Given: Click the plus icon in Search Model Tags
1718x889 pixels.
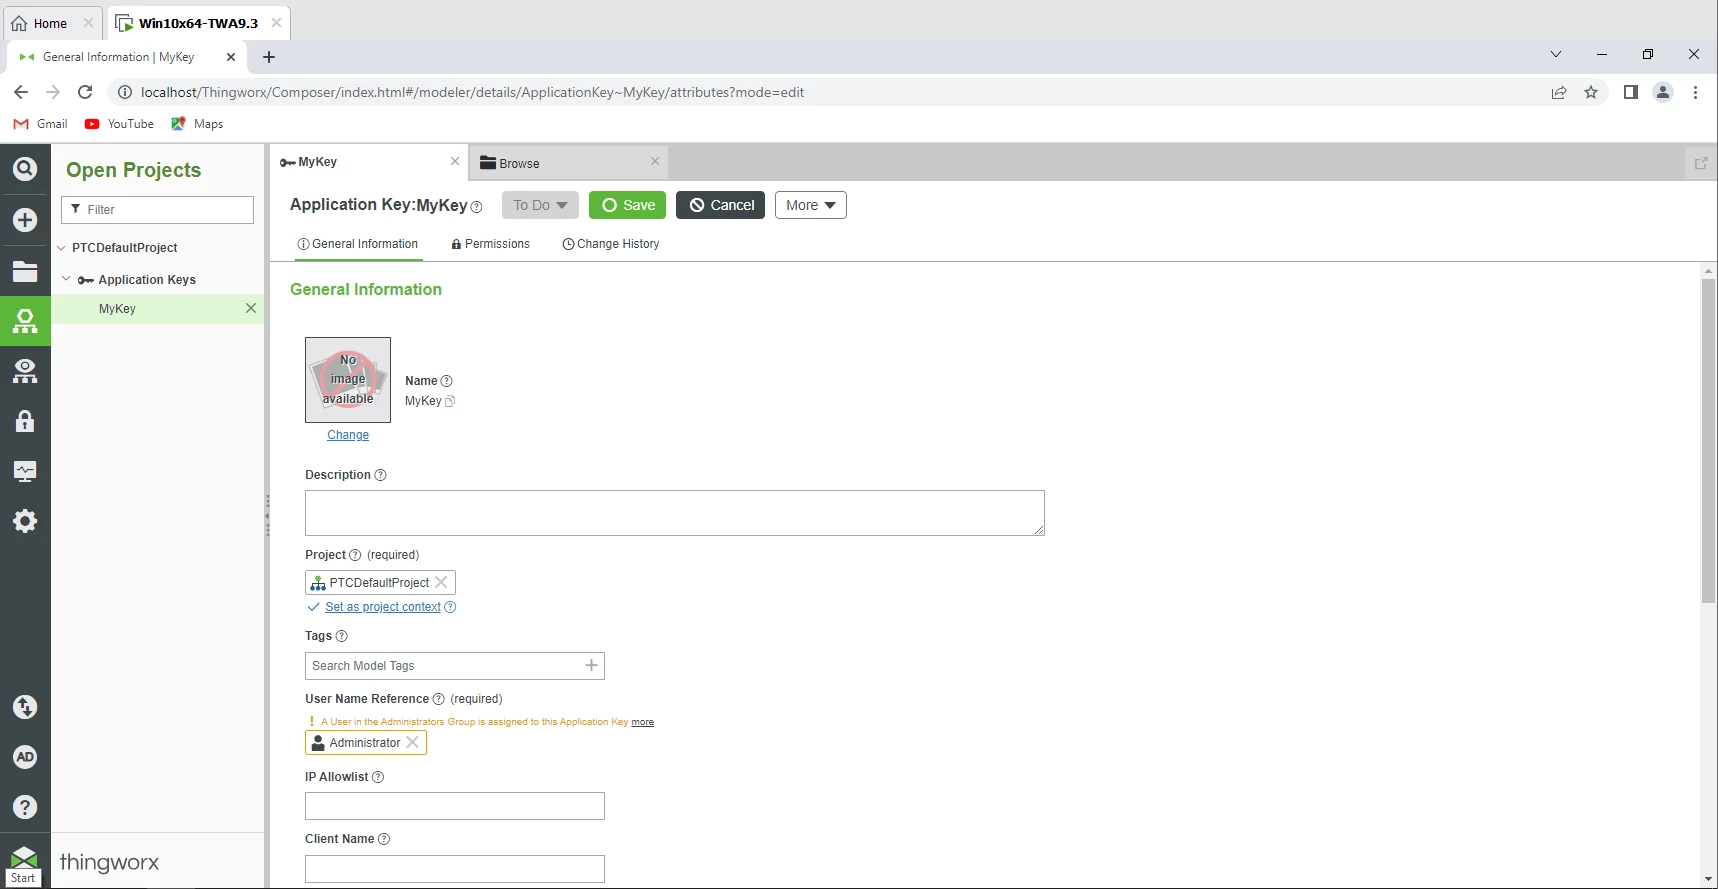Looking at the screenshot, I should pyautogui.click(x=591, y=665).
